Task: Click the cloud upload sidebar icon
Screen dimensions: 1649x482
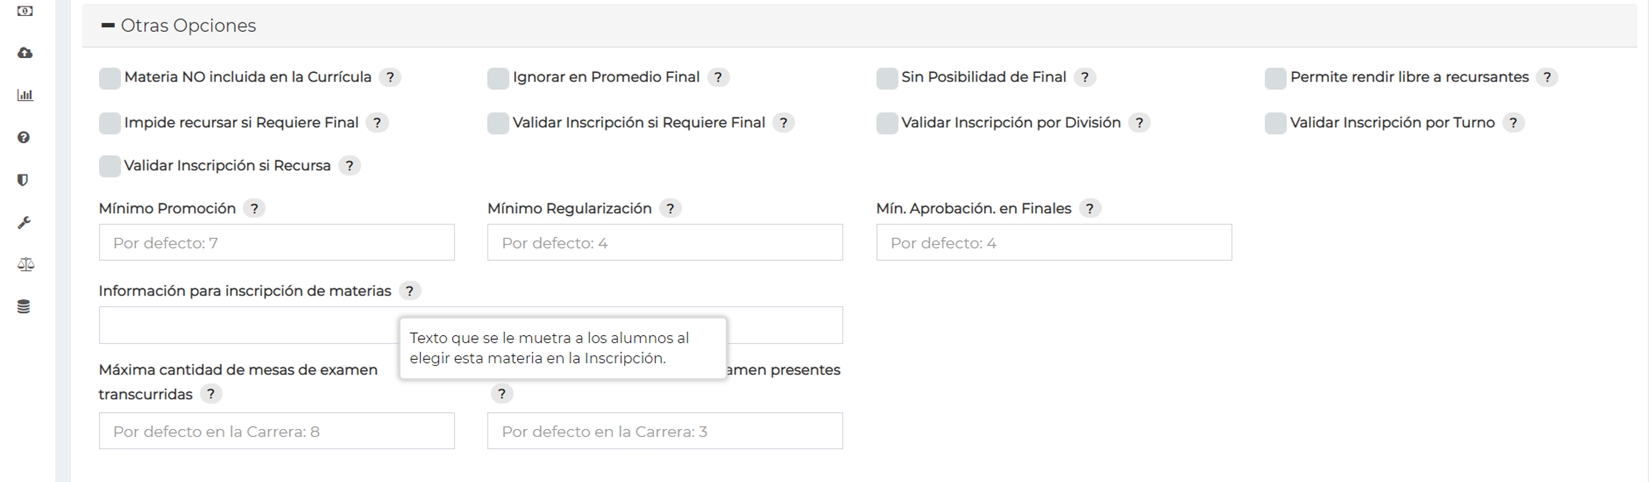Action: pos(25,53)
